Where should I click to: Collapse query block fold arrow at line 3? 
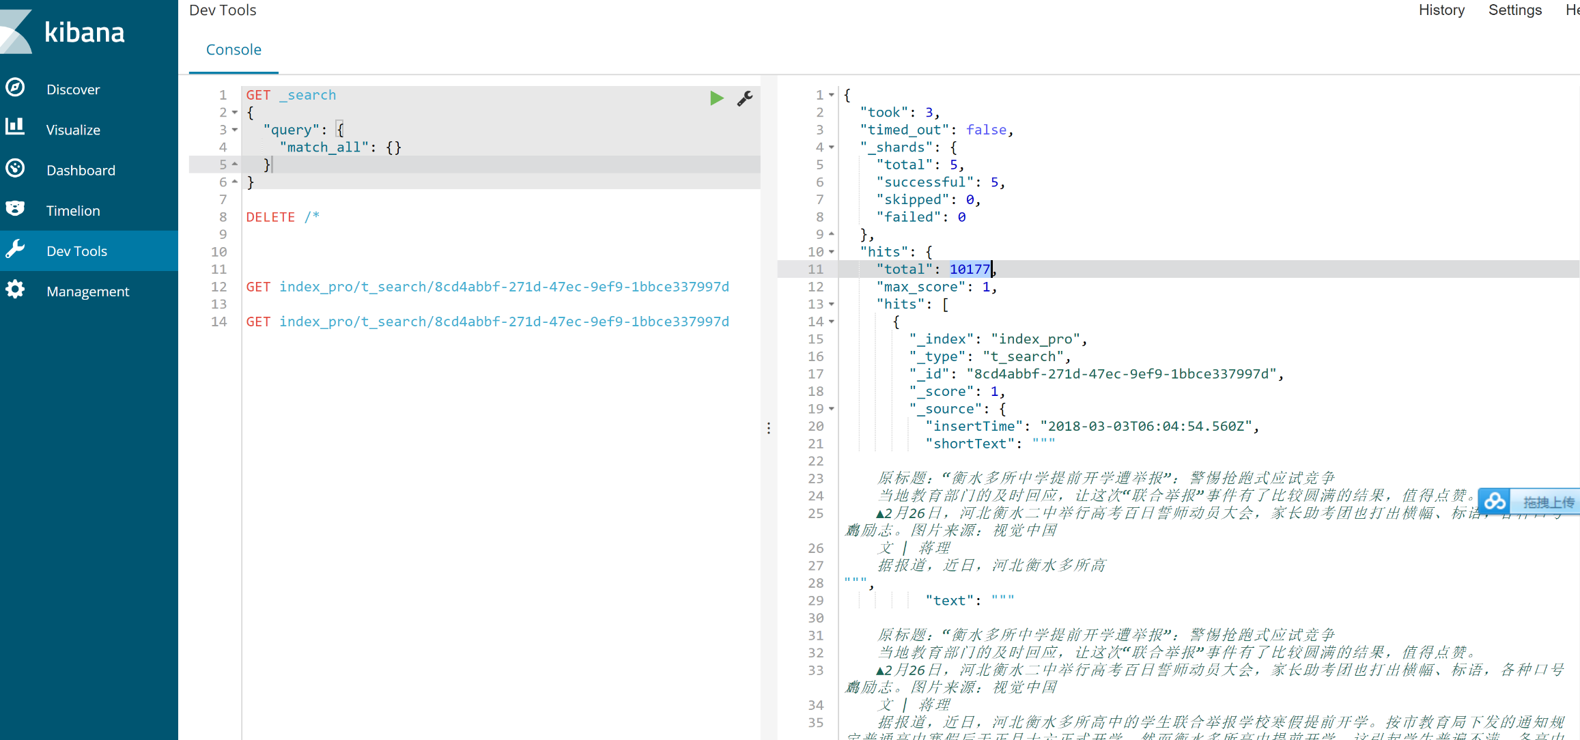[235, 130]
